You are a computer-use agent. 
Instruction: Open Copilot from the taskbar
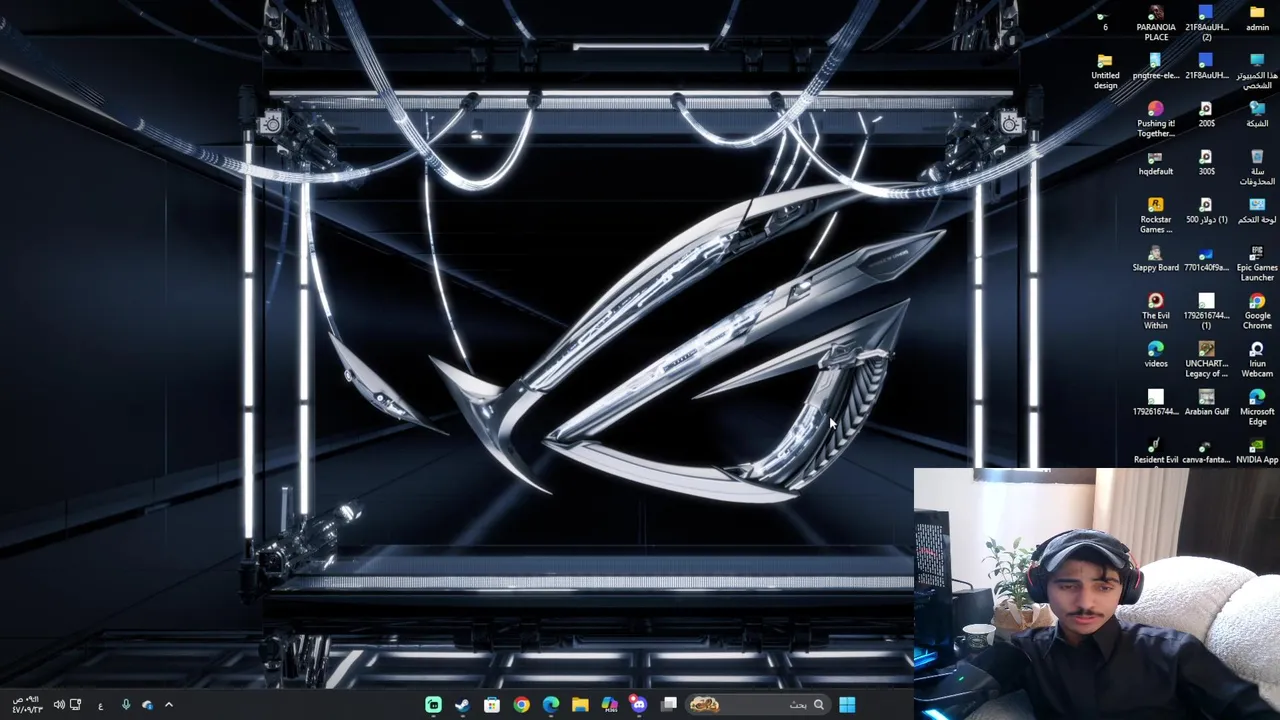[x=610, y=705]
